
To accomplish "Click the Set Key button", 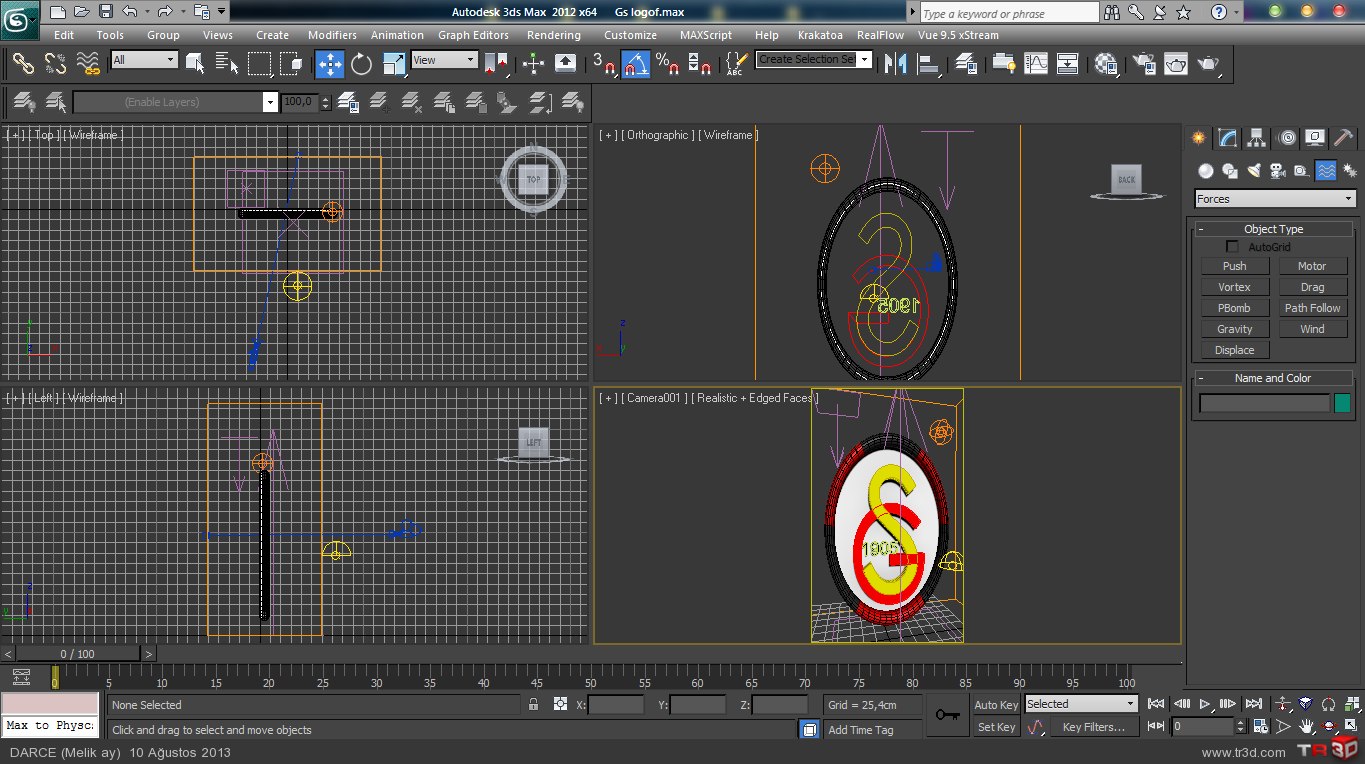I will click(x=996, y=727).
